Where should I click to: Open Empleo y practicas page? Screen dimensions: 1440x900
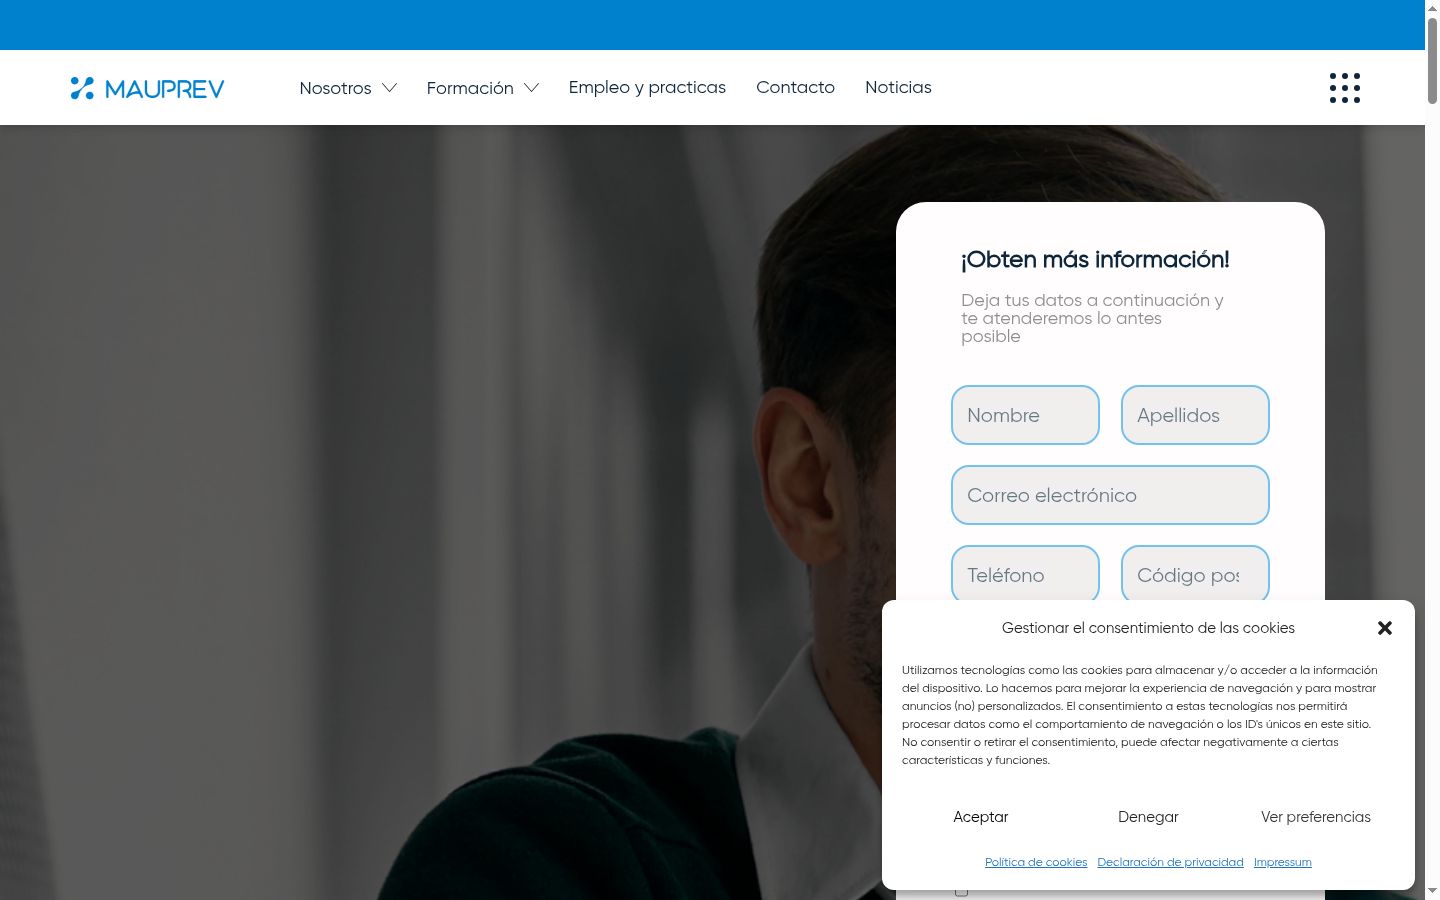click(x=647, y=87)
